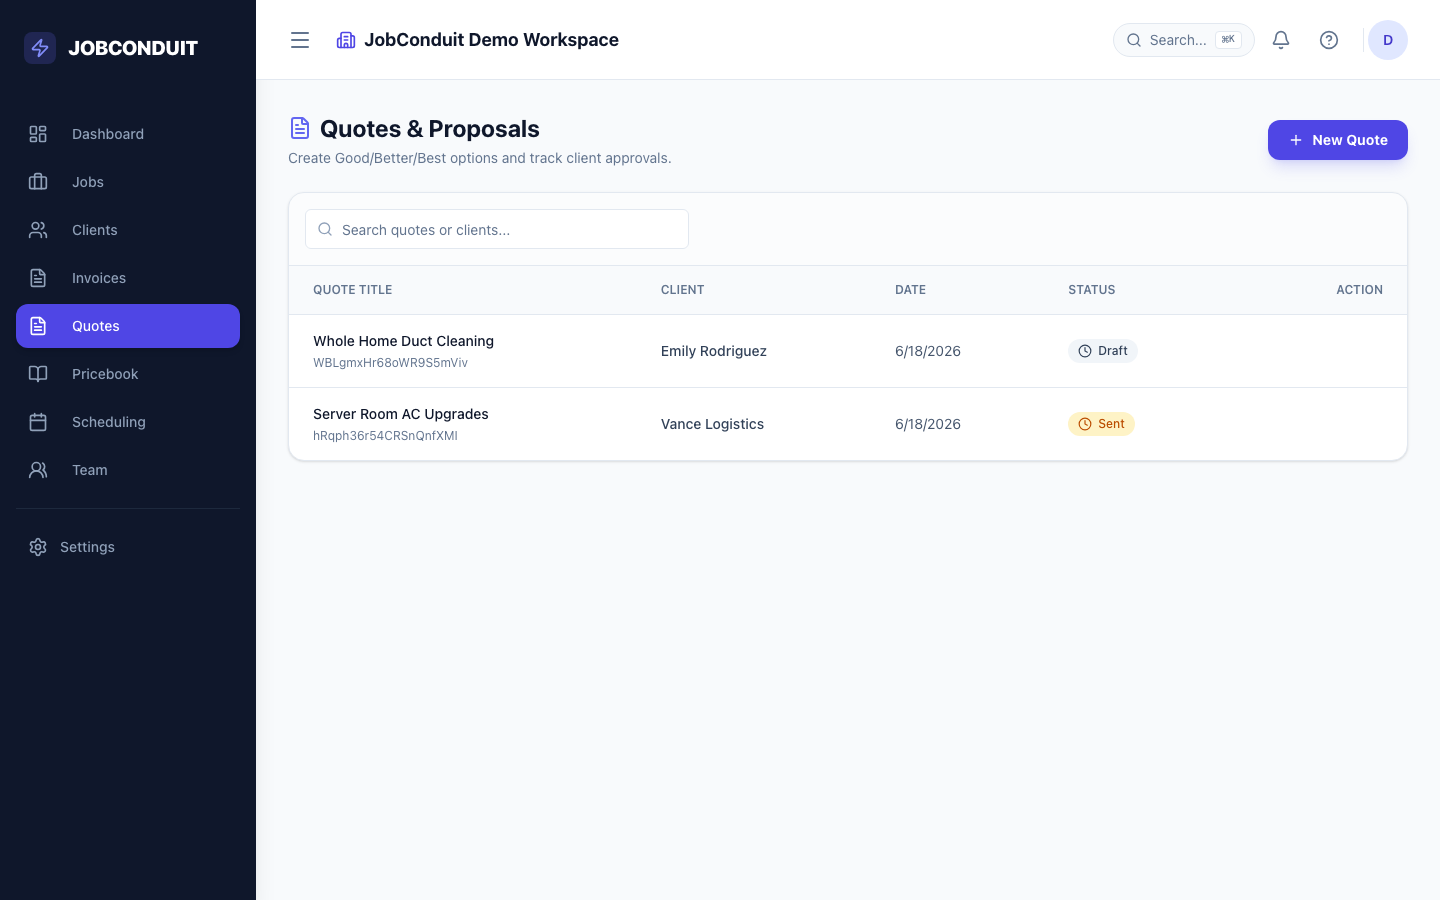Click the Invoices document icon
This screenshot has height=900, width=1440.
(38, 278)
